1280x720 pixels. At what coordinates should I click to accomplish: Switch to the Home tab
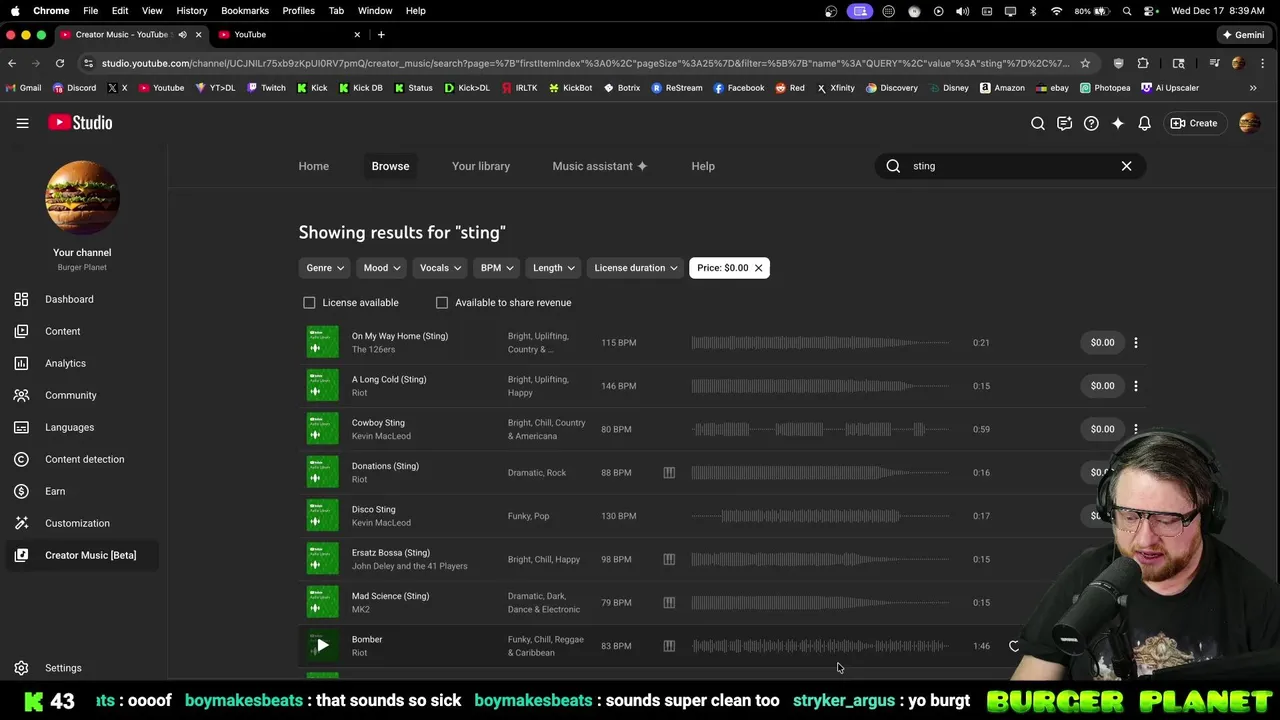(x=313, y=166)
